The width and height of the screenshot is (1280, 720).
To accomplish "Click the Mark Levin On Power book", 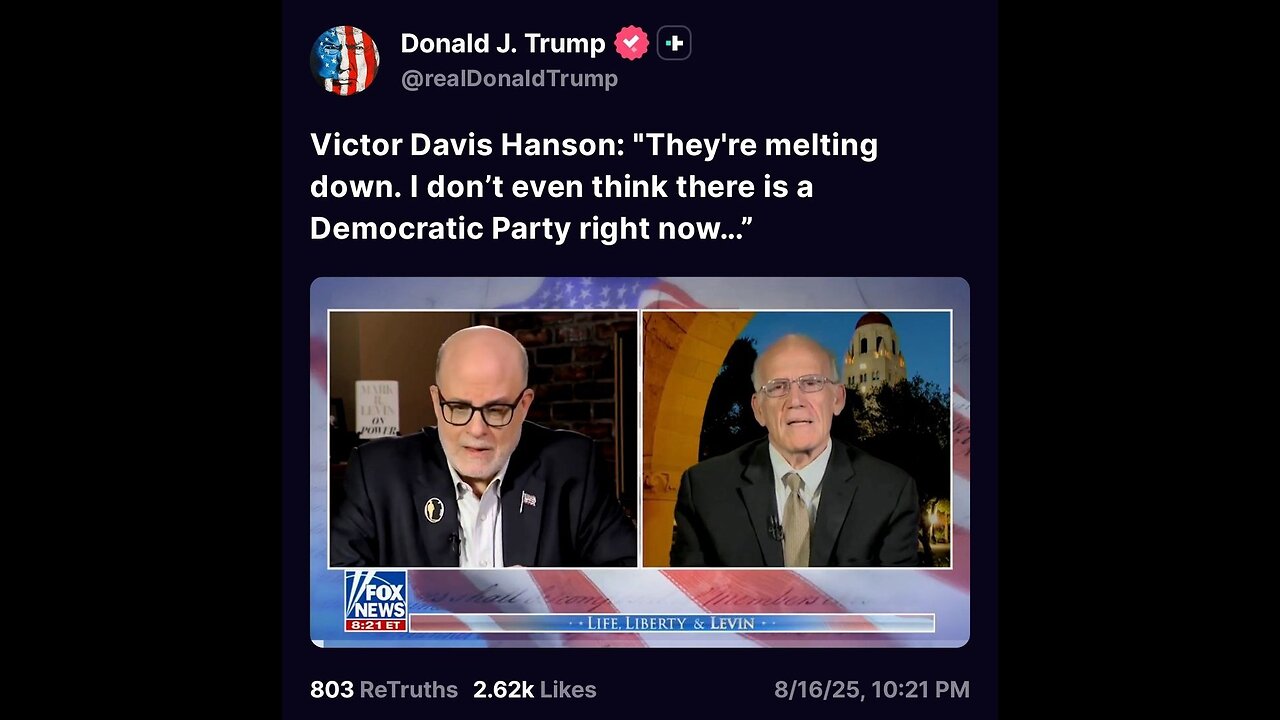I will 377,408.
